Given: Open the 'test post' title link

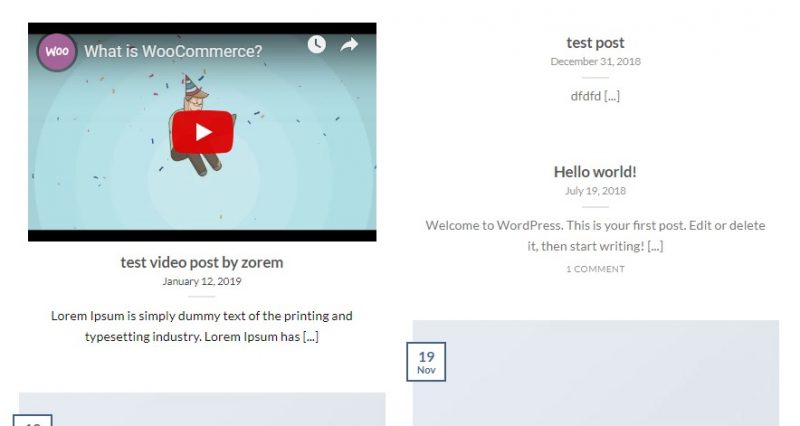Looking at the screenshot, I should click(x=595, y=43).
